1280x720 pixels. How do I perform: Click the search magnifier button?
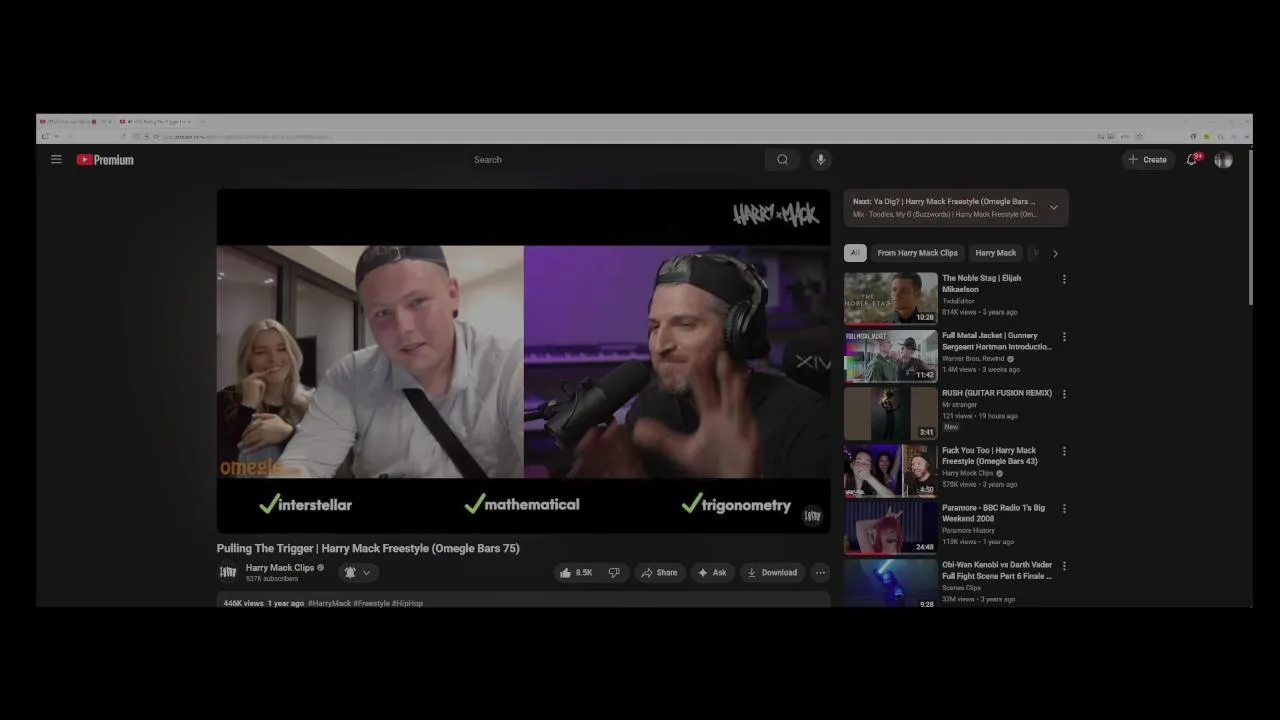(782, 159)
